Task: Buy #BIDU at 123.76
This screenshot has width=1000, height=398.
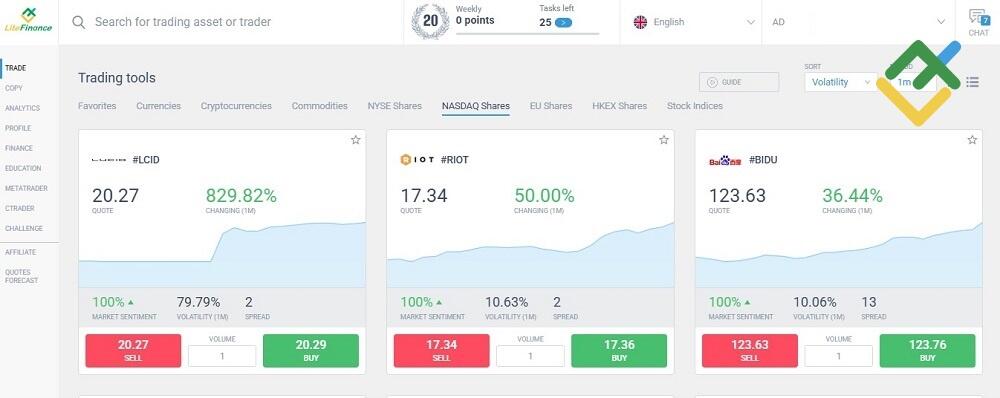Action: tap(927, 351)
